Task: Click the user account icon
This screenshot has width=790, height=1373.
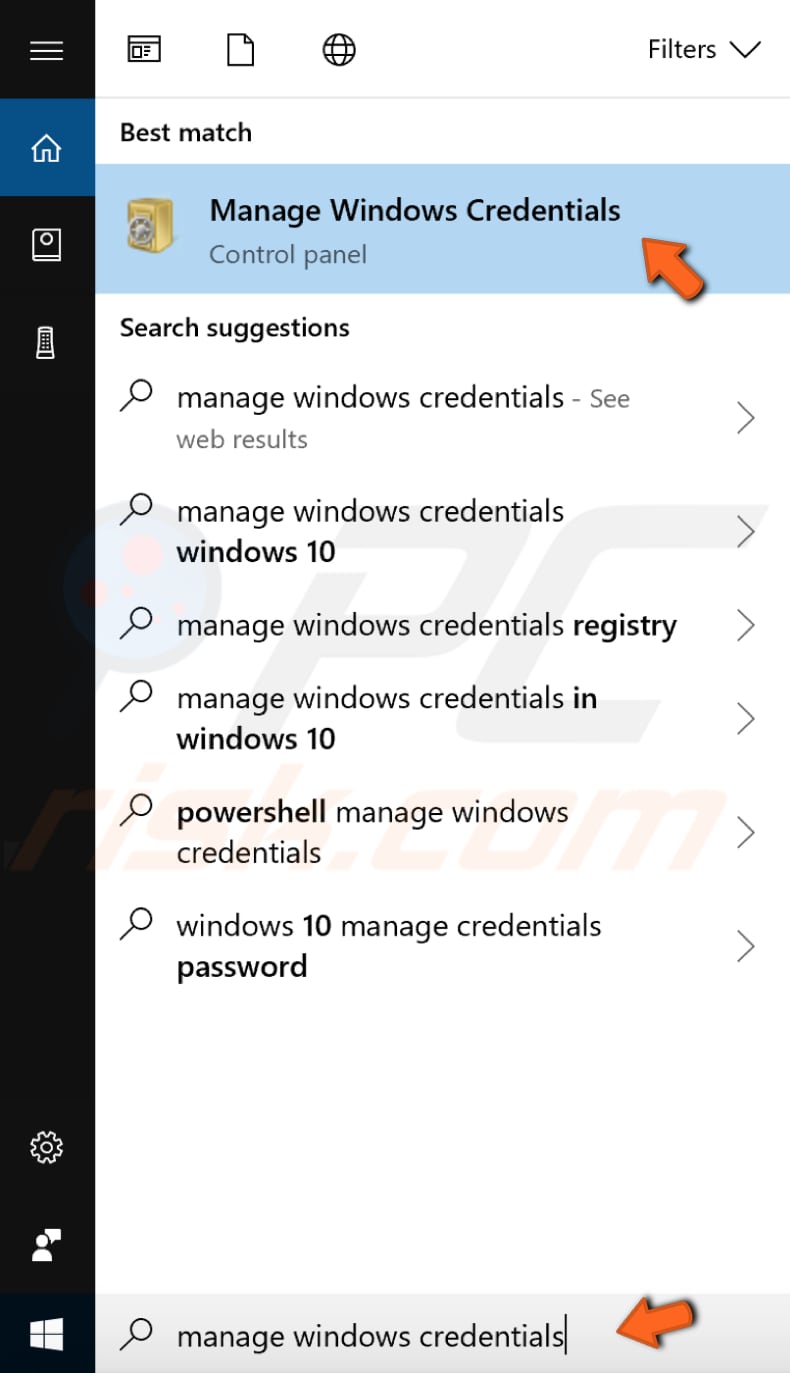Action: pyautogui.click(x=46, y=1246)
